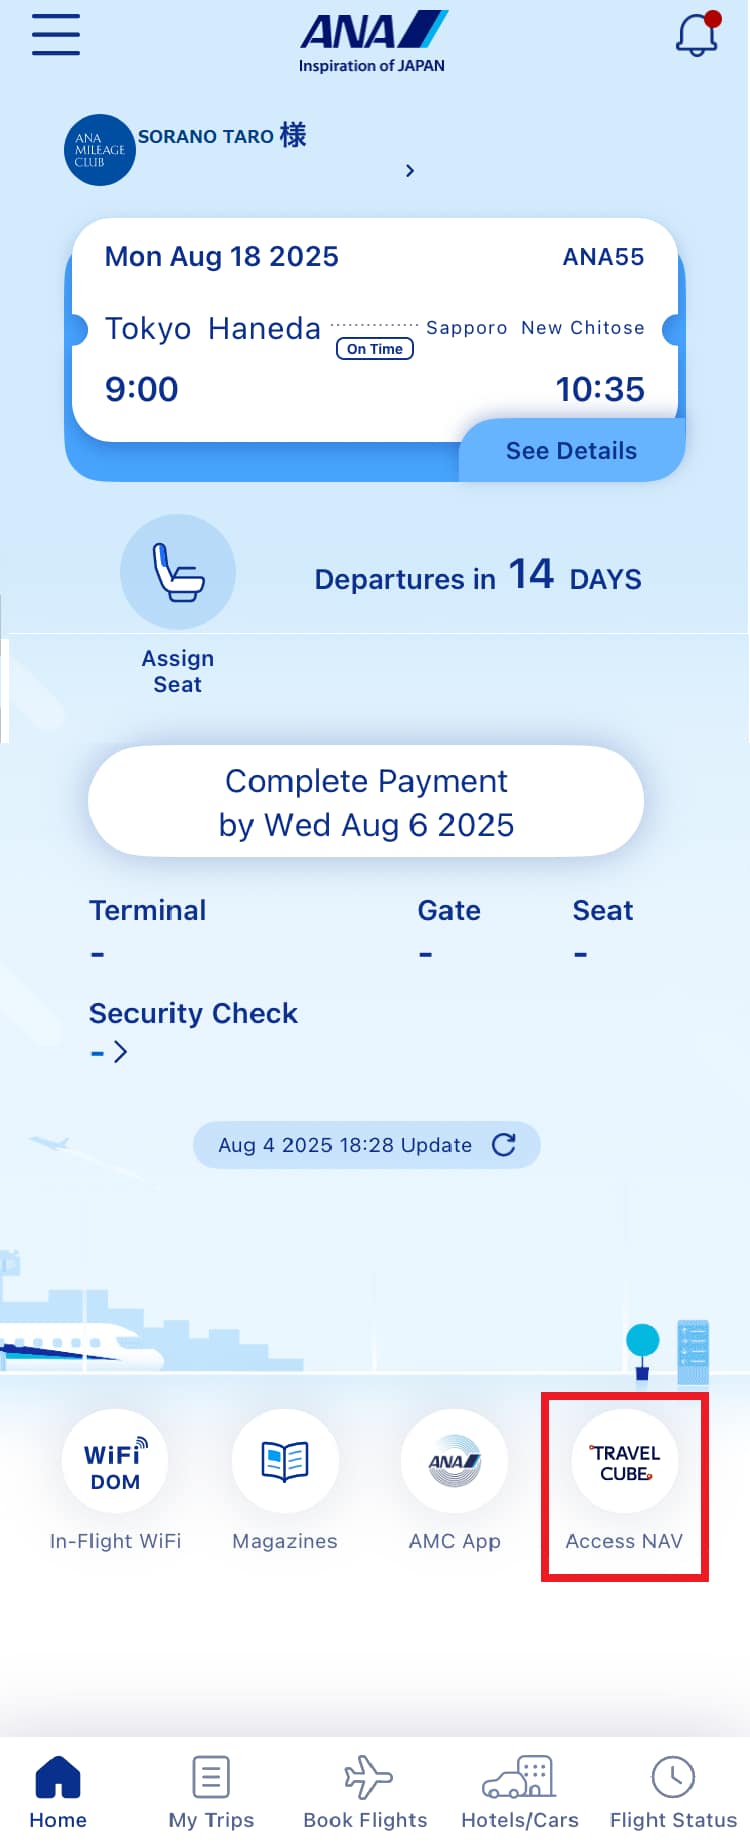
Task: Expand the Security Check details arrow
Action: 120,1052
